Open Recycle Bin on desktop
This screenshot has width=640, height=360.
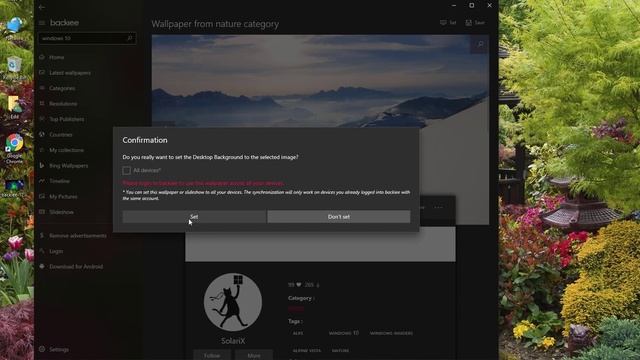[14, 68]
